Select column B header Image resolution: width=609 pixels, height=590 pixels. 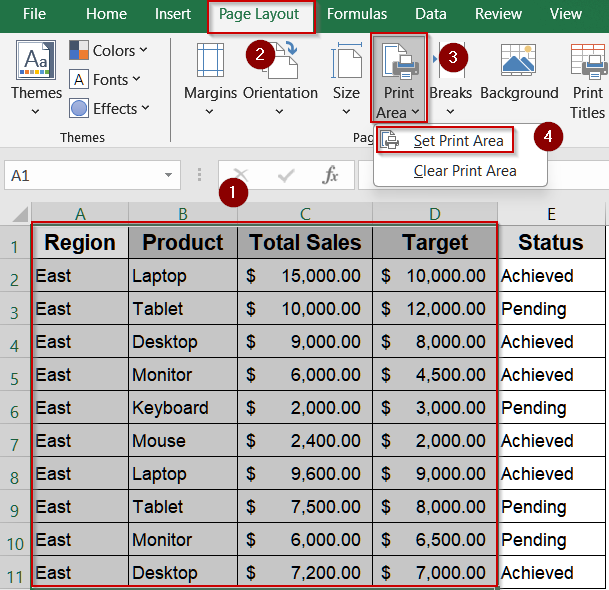coord(183,214)
